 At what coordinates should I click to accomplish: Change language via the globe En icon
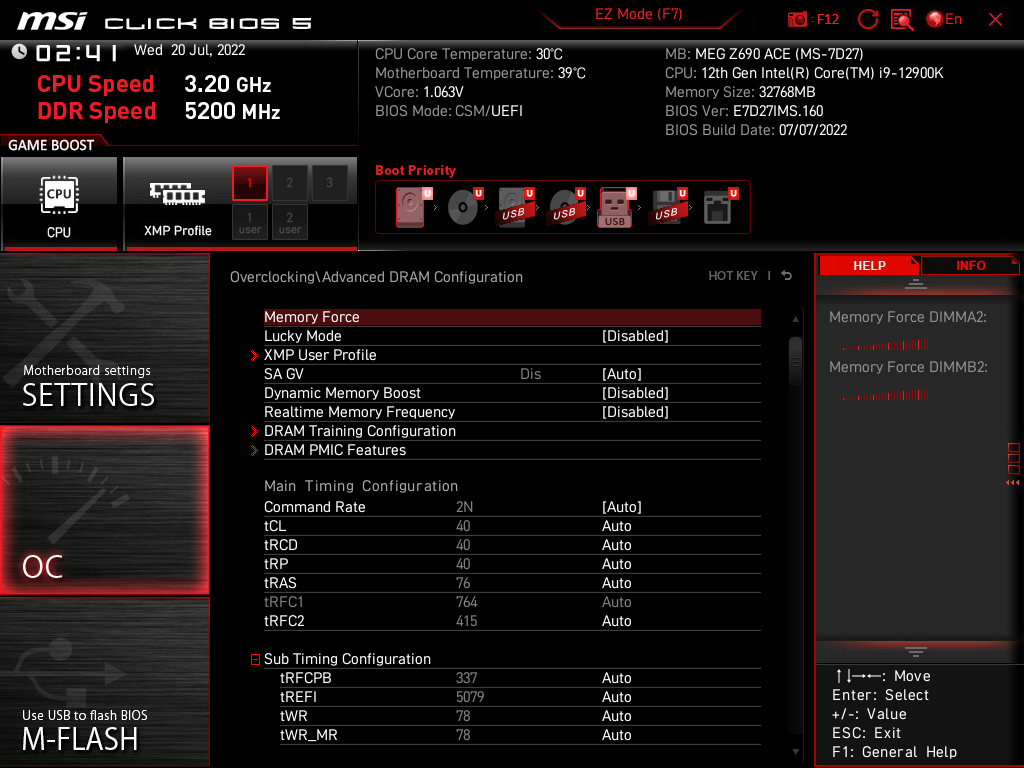click(944, 20)
